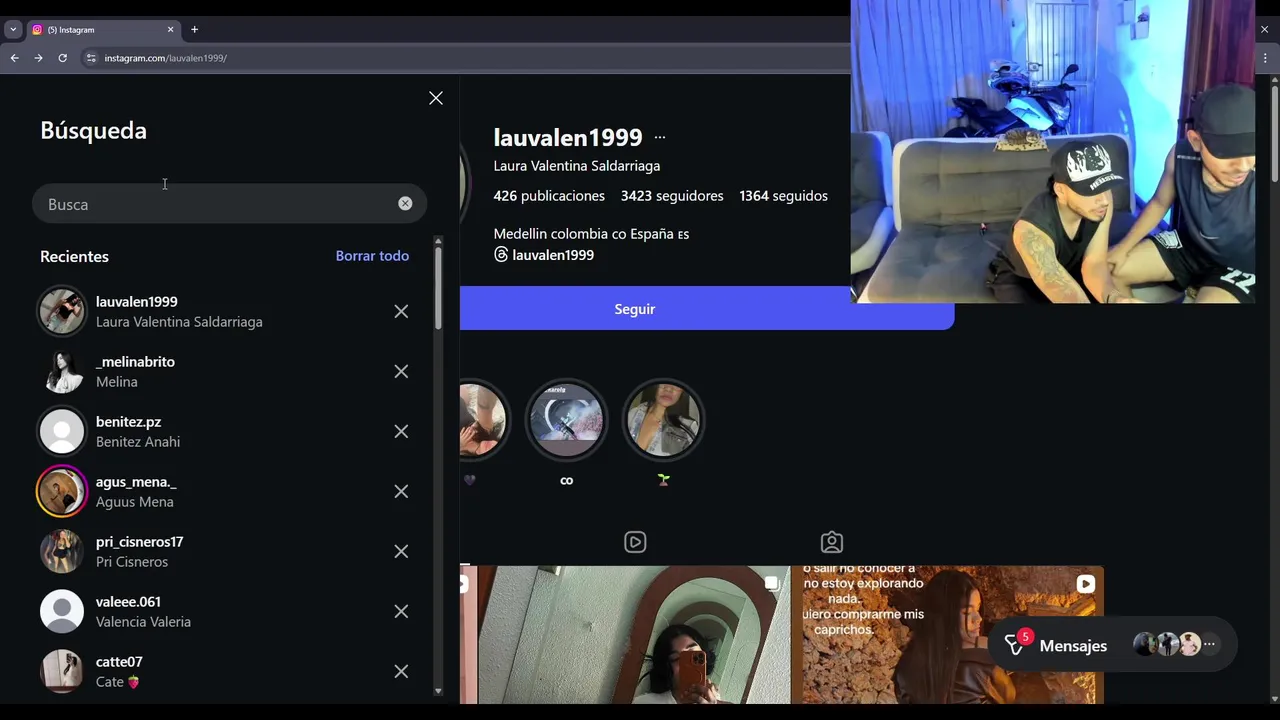The image size is (1280, 720).
Task: Remove pri_cisneros17 from recent searches
Action: coord(401,552)
